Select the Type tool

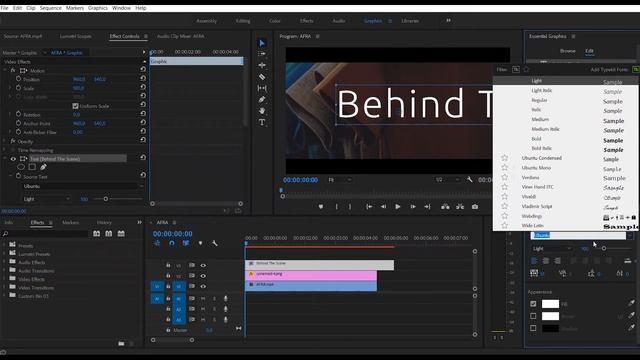tap(262, 122)
